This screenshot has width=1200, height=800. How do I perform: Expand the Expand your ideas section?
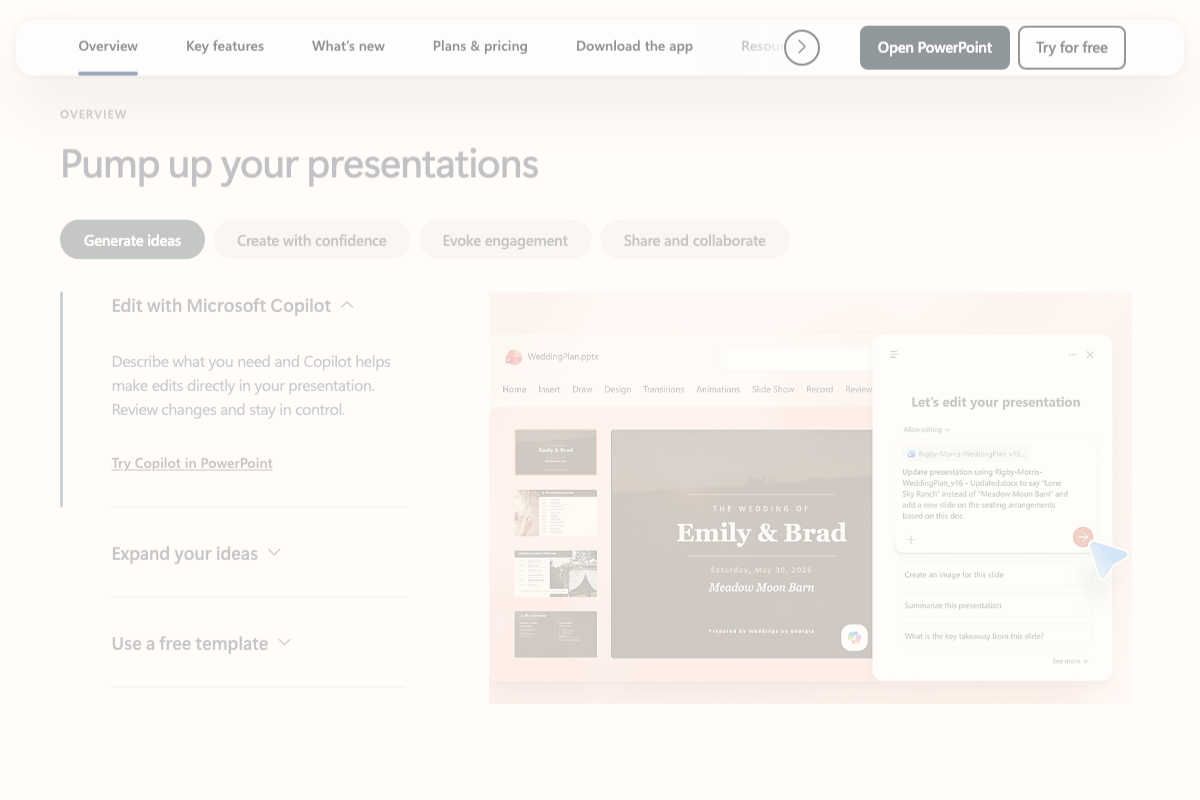tap(197, 553)
